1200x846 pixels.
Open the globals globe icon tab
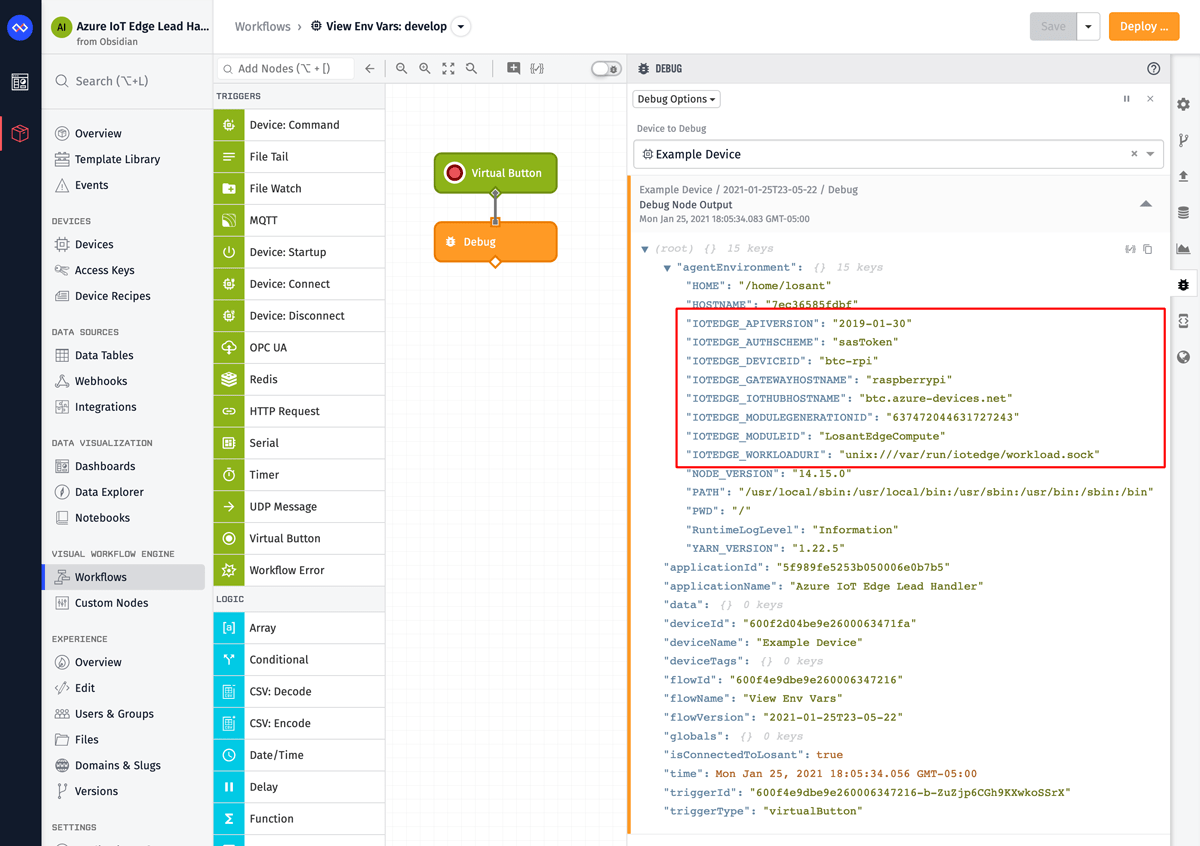[1184, 357]
